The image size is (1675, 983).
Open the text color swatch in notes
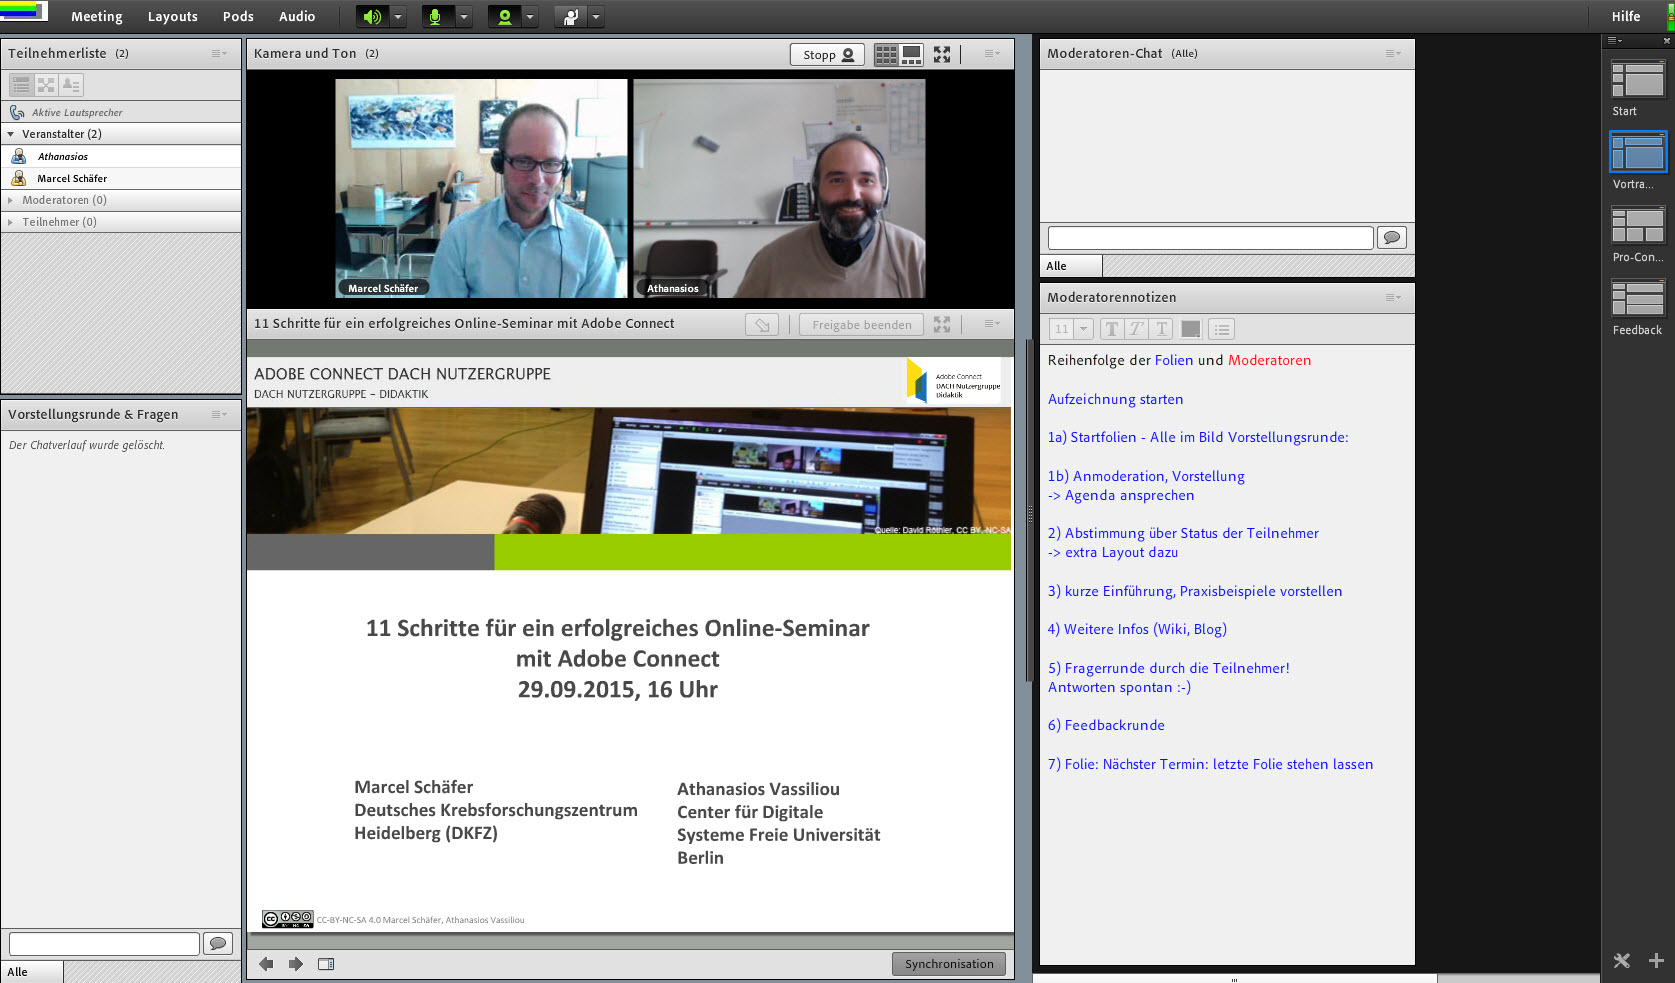pos(1191,329)
